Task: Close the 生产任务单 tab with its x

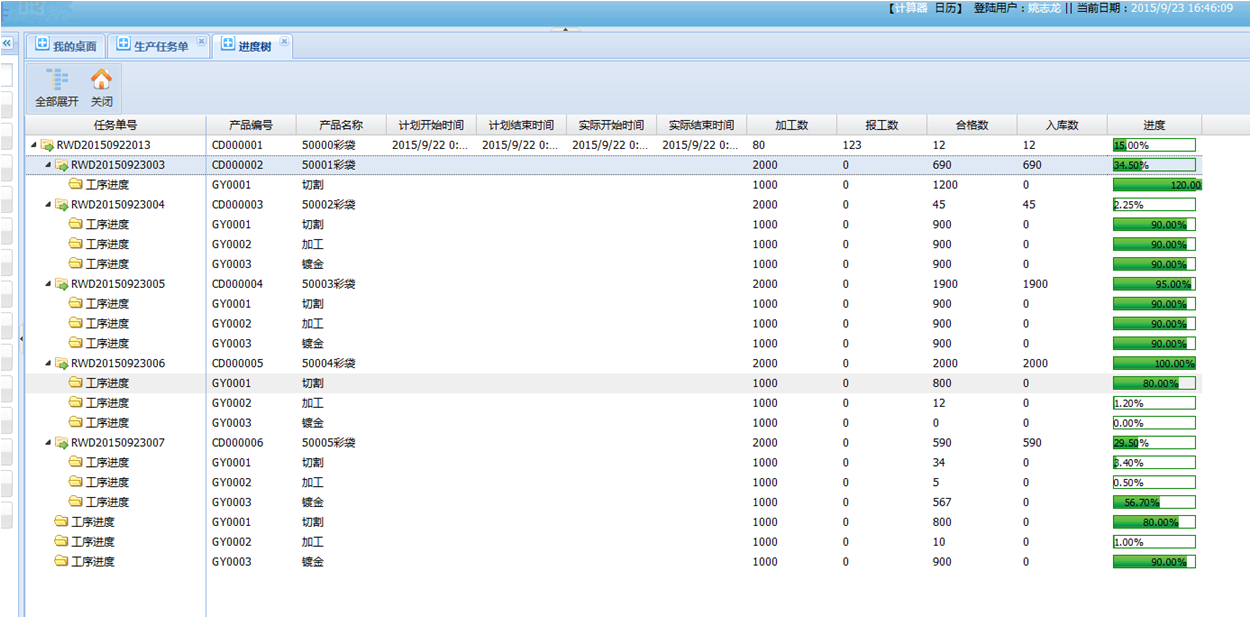Action: [x=201, y=42]
